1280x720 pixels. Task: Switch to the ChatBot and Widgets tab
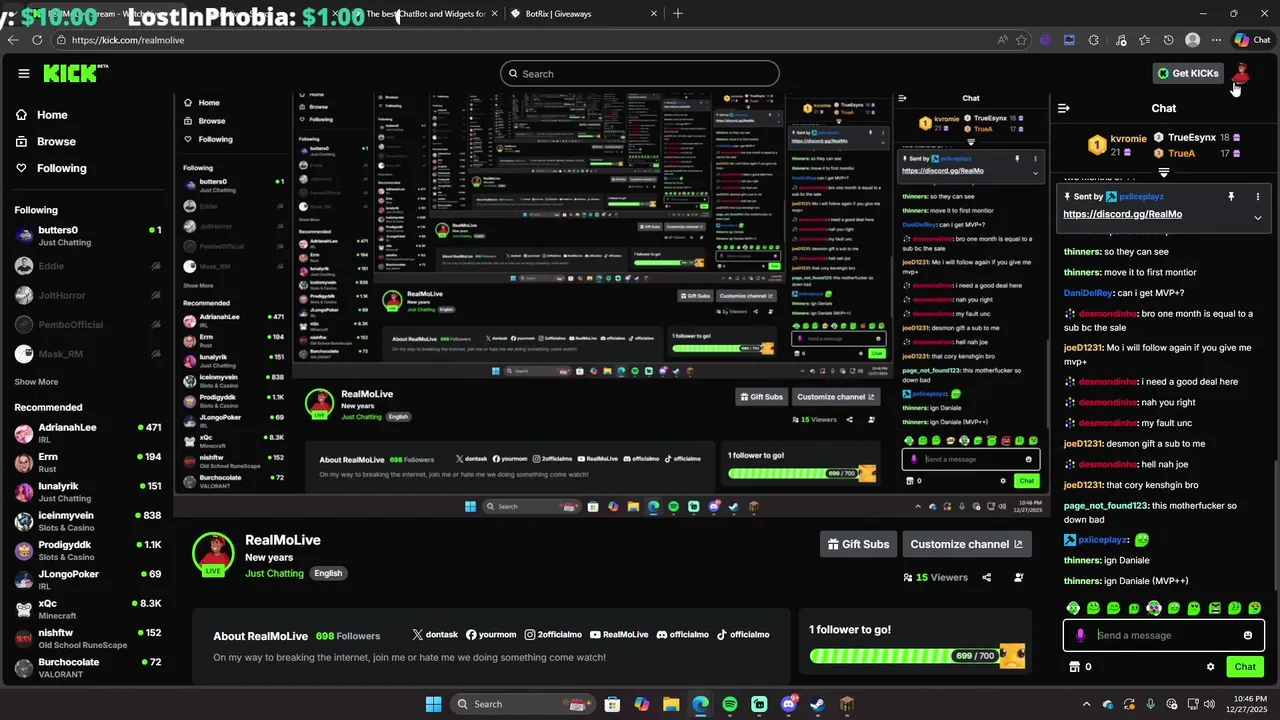(430, 14)
